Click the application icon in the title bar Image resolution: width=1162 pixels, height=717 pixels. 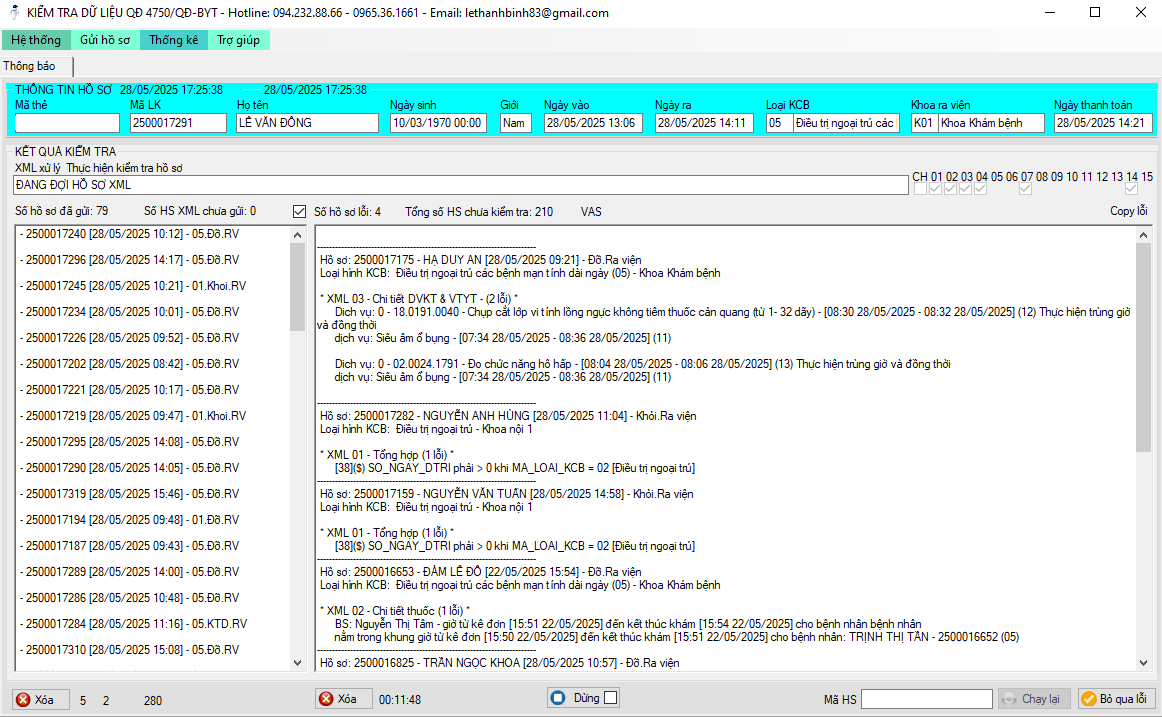click(12, 13)
